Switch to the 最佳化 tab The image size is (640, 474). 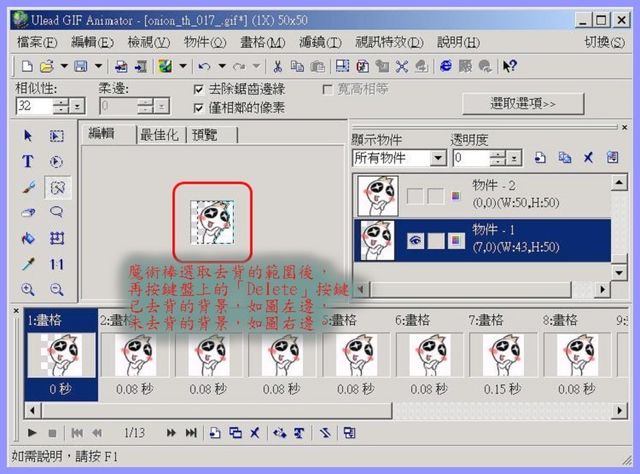click(x=160, y=135)
